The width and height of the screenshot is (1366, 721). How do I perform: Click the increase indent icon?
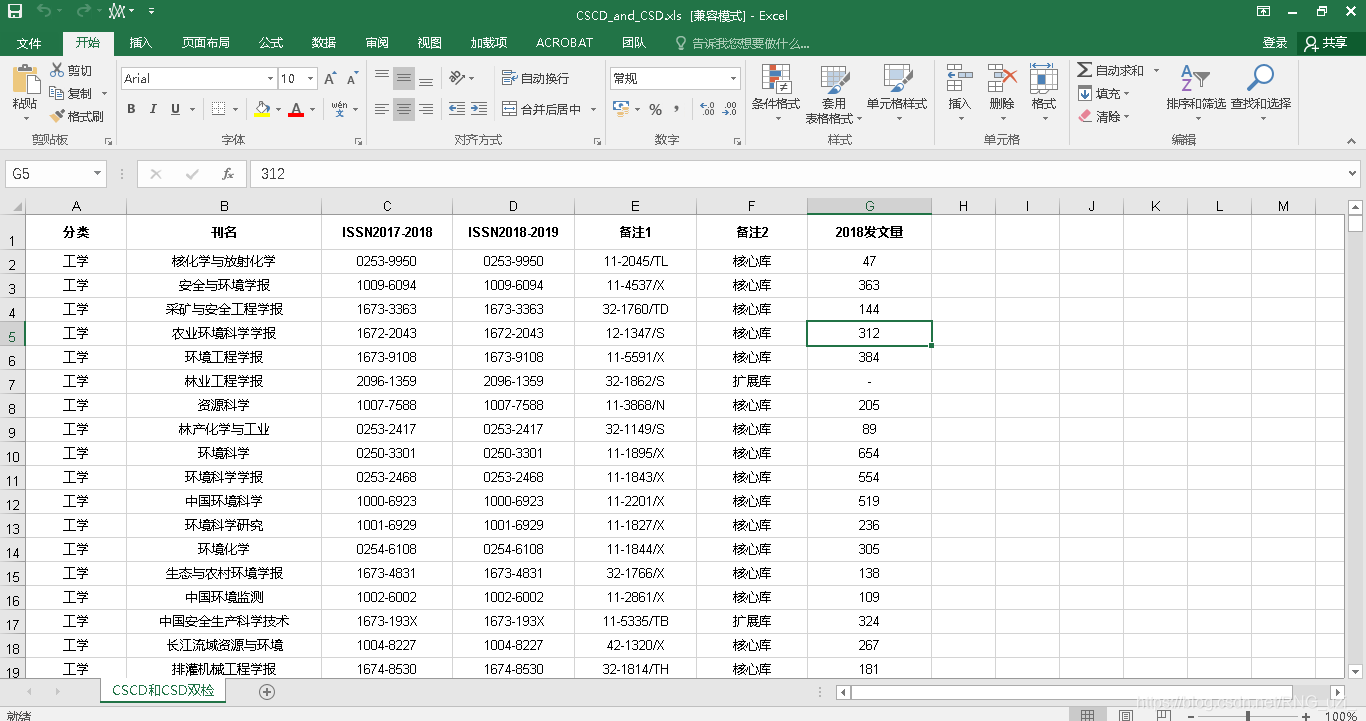point(480,109)
